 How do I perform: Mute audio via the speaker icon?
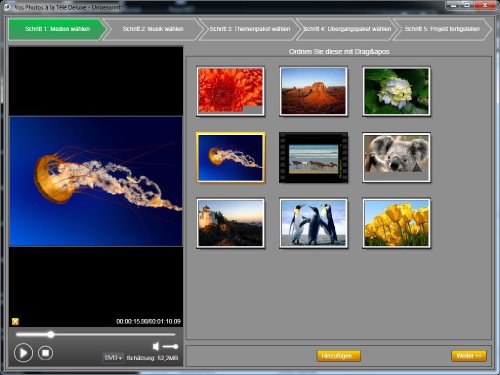[156, 346]
